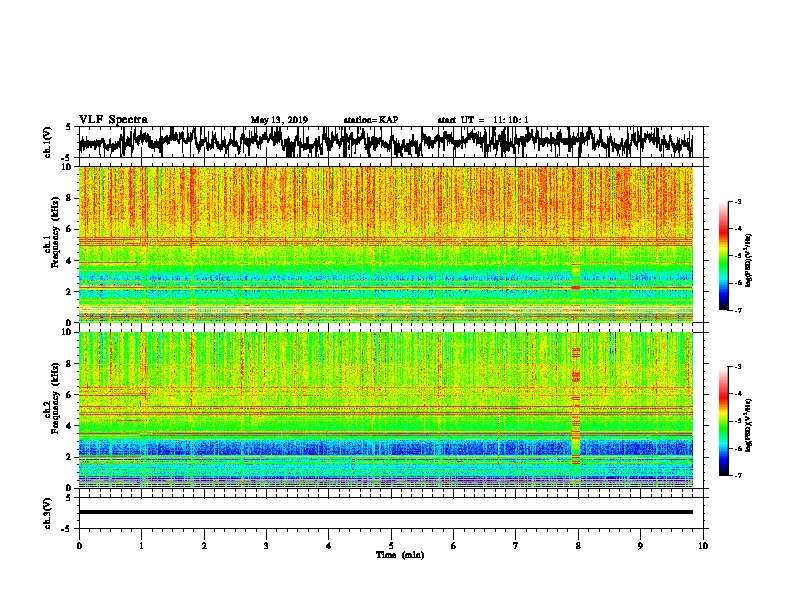The width and height of the screenshot is (792, 612).
Task: Click the x-axis tick label "3"
Action: [x=266, y=546]
